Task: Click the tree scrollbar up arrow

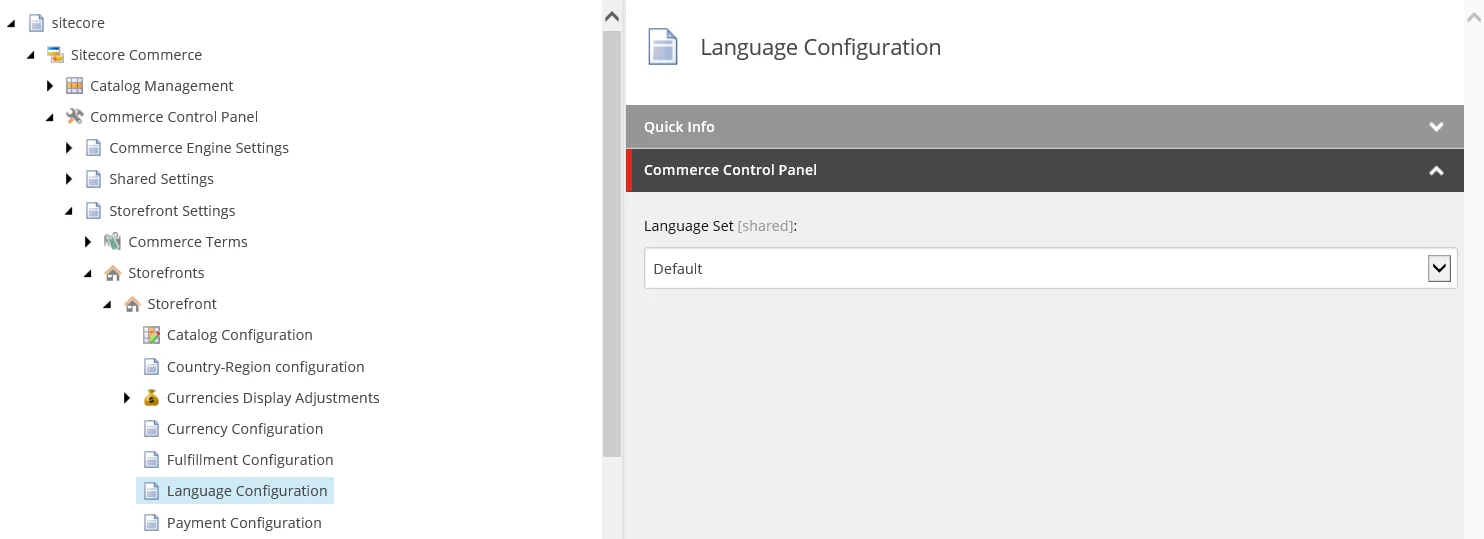Action: pos(612,16)
